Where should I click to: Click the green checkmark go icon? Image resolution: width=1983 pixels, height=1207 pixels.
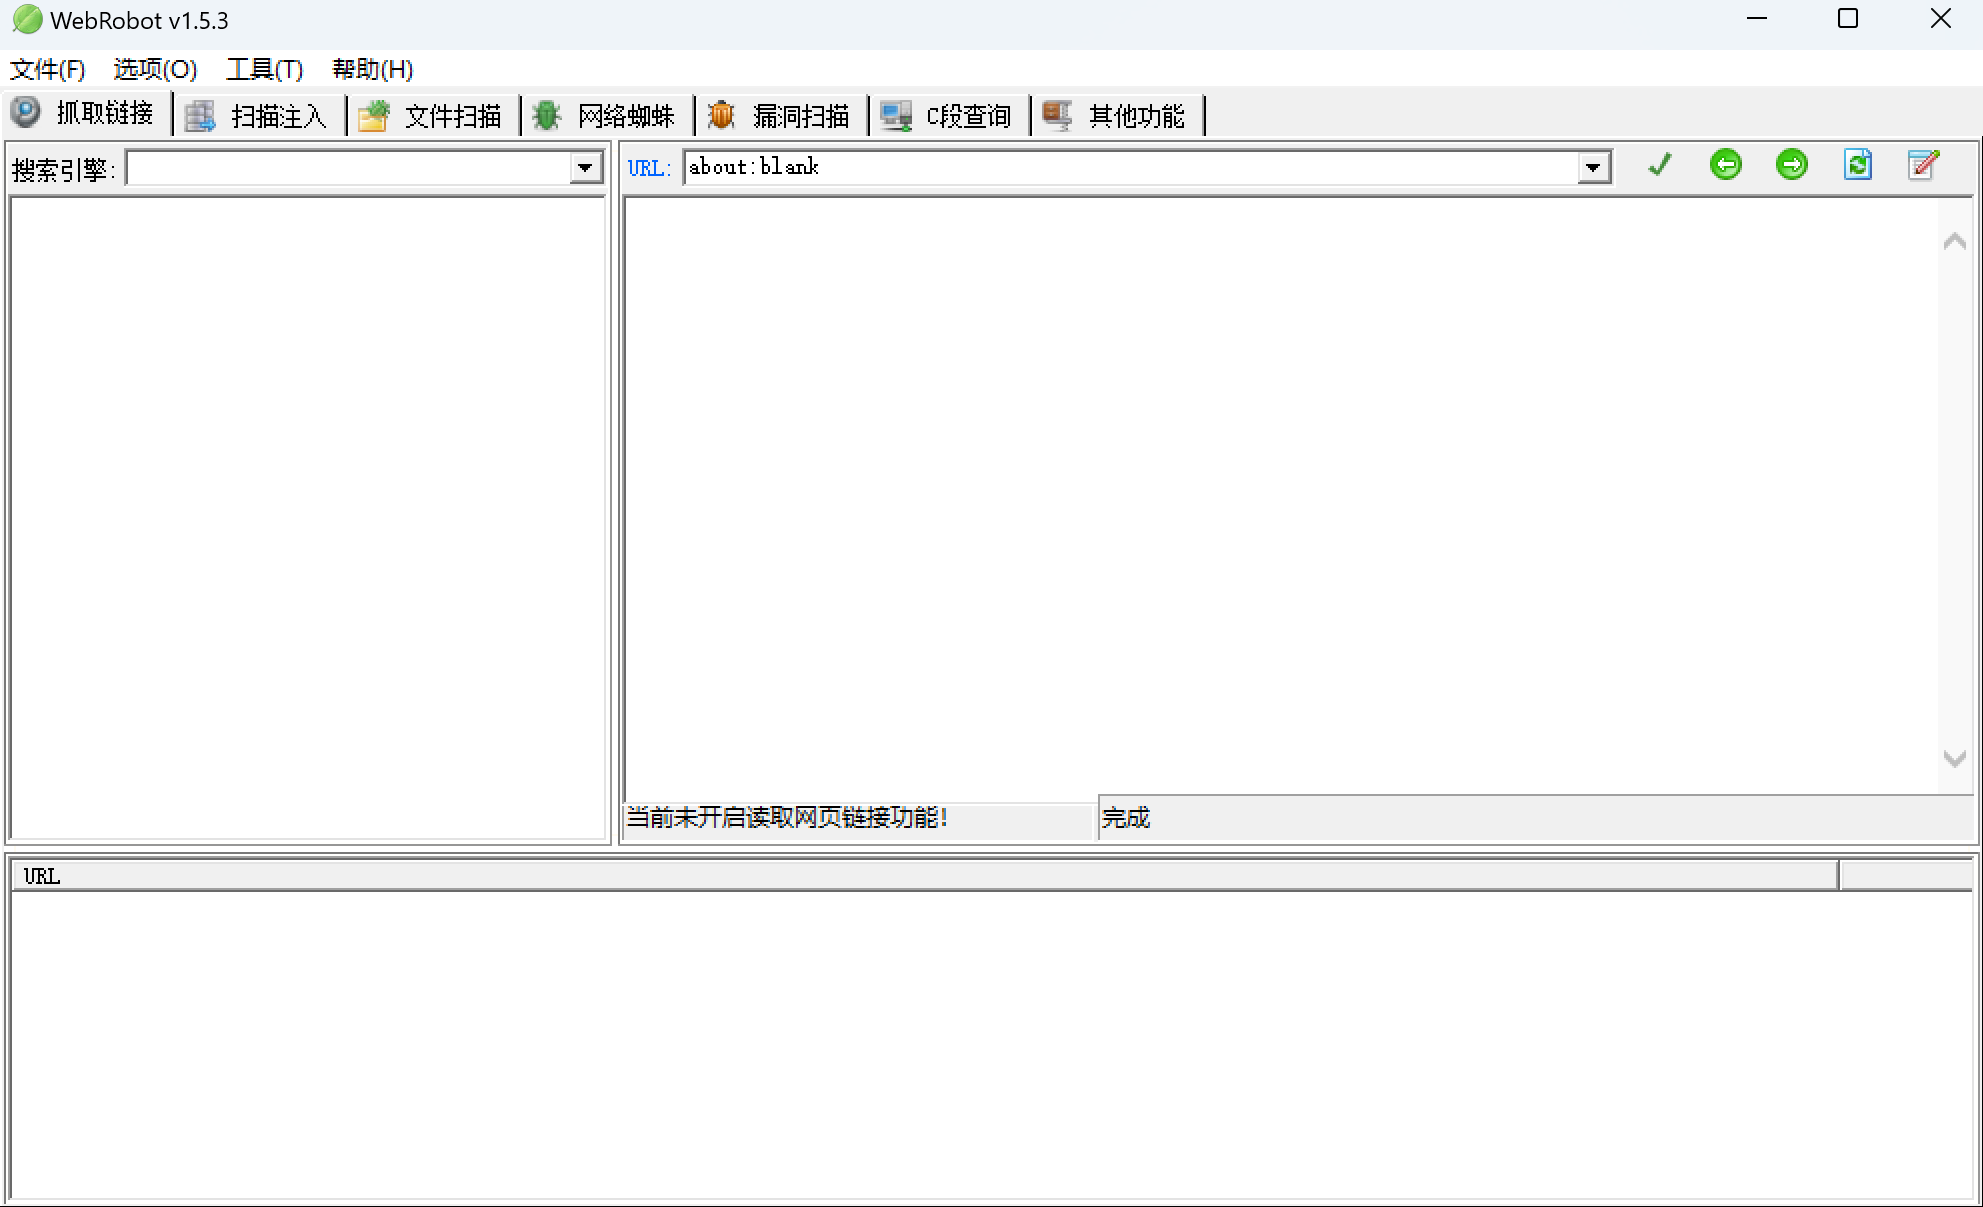(1659, 165)
